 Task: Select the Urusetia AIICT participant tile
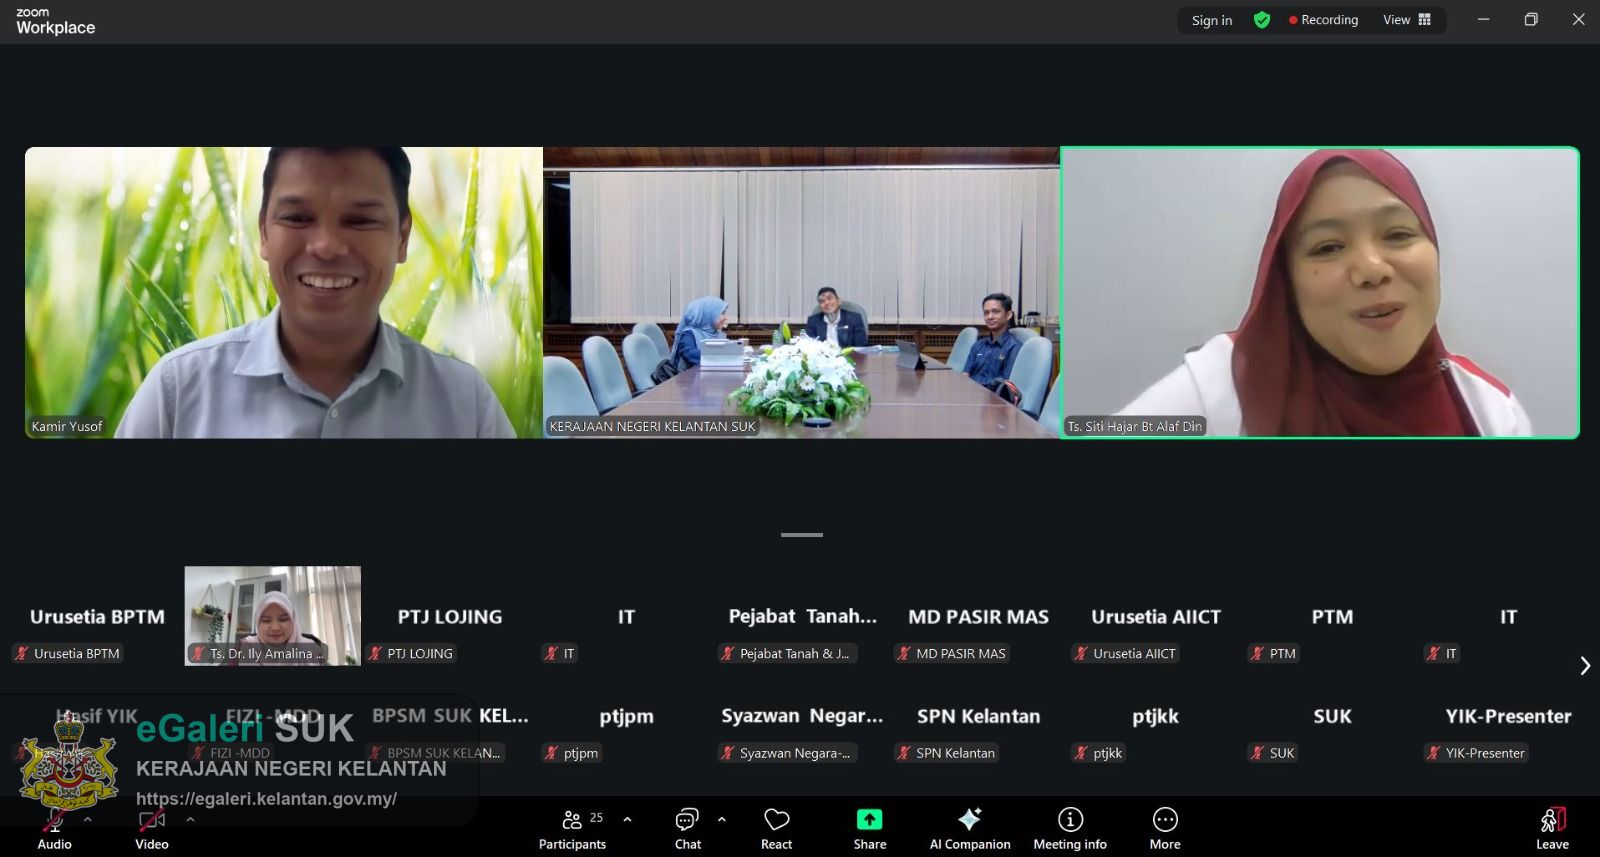(1155, 617)
